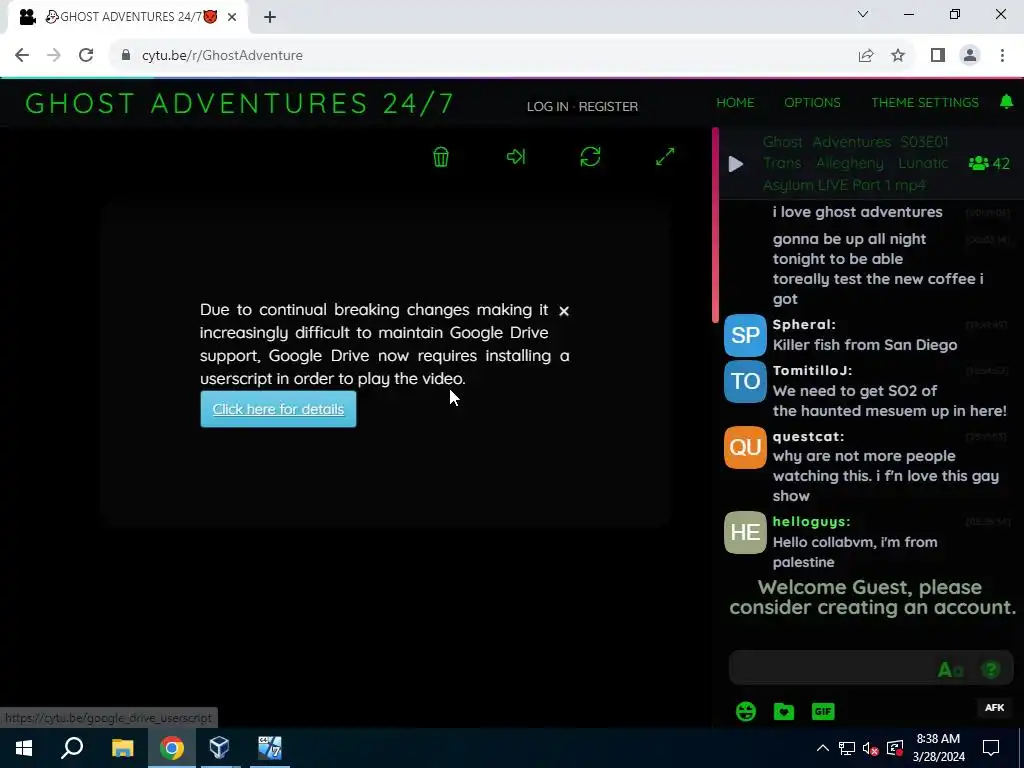Click TomitilloJ's TO avatar in chat

click(x=745, y=381)
